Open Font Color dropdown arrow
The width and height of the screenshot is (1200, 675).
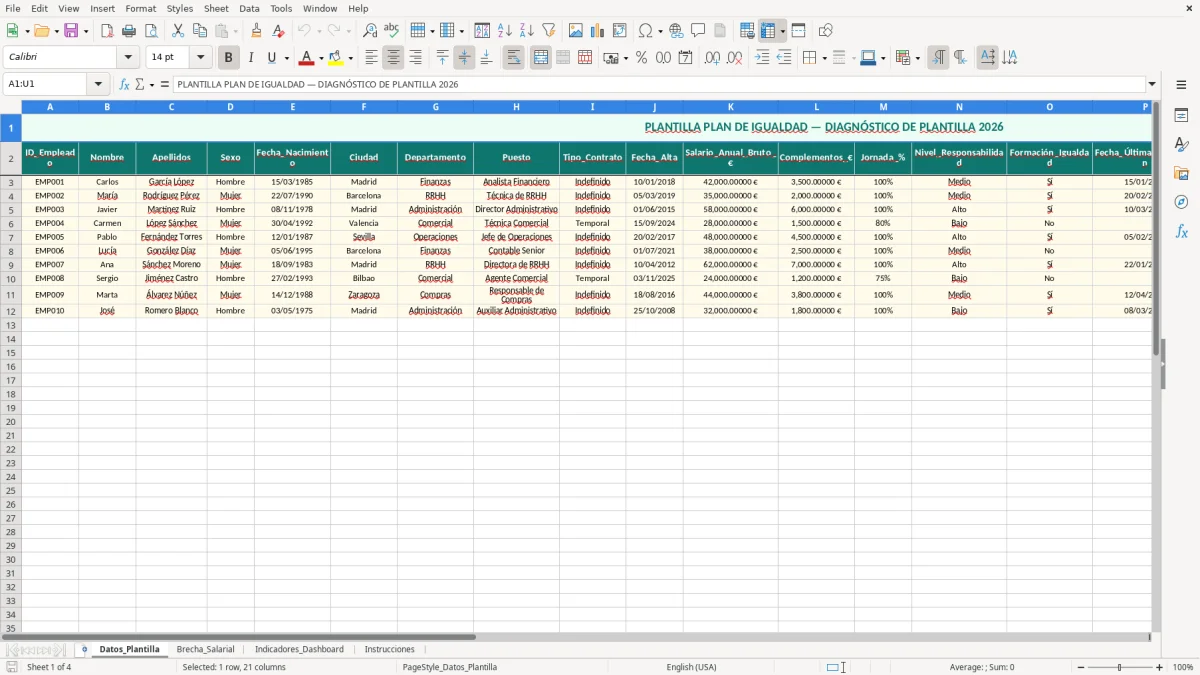tap(321, 58)
